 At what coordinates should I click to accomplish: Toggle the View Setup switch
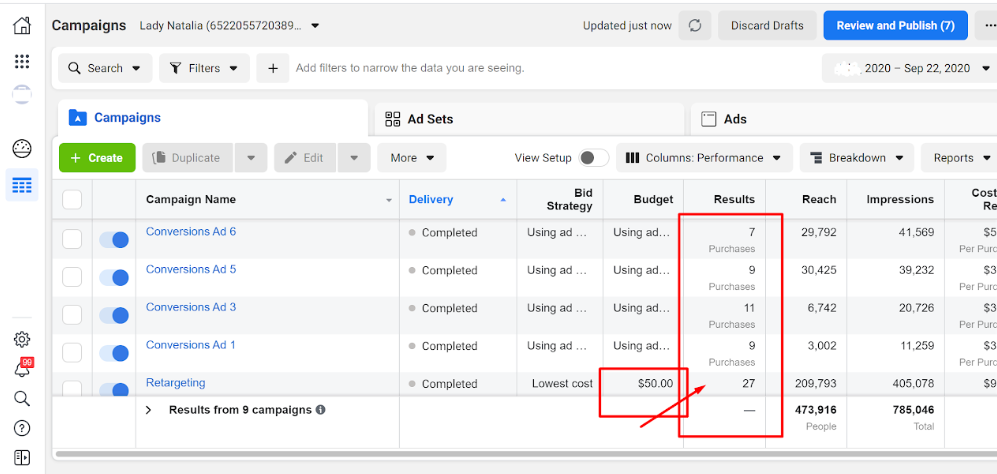coord(593,158)
